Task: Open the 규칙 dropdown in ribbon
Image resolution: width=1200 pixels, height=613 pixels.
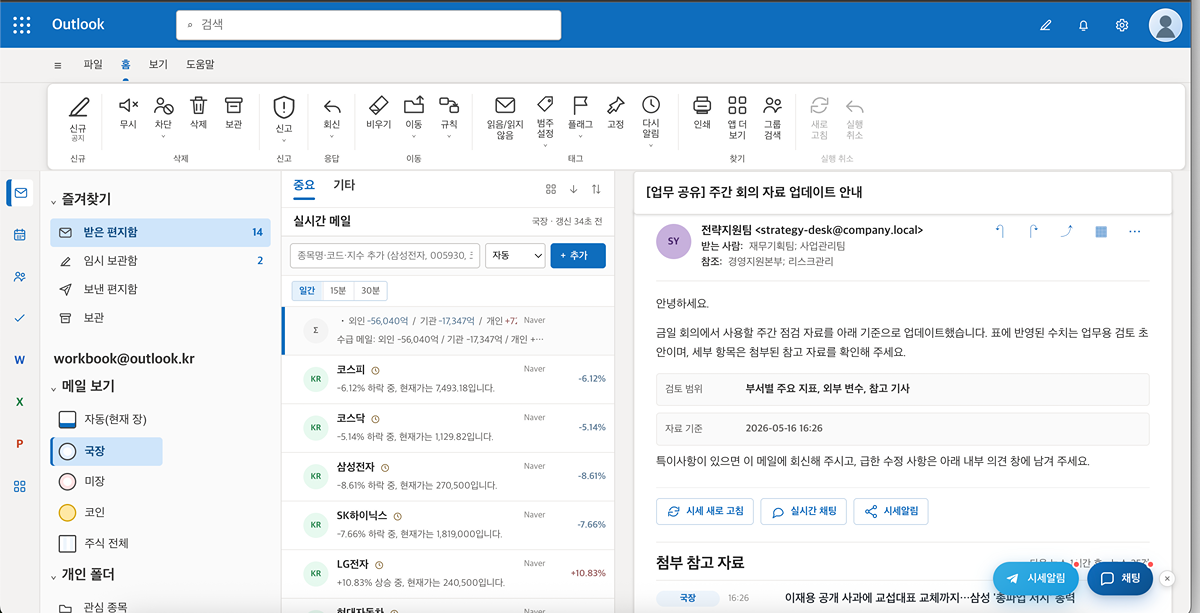Action: coord(449,137)
